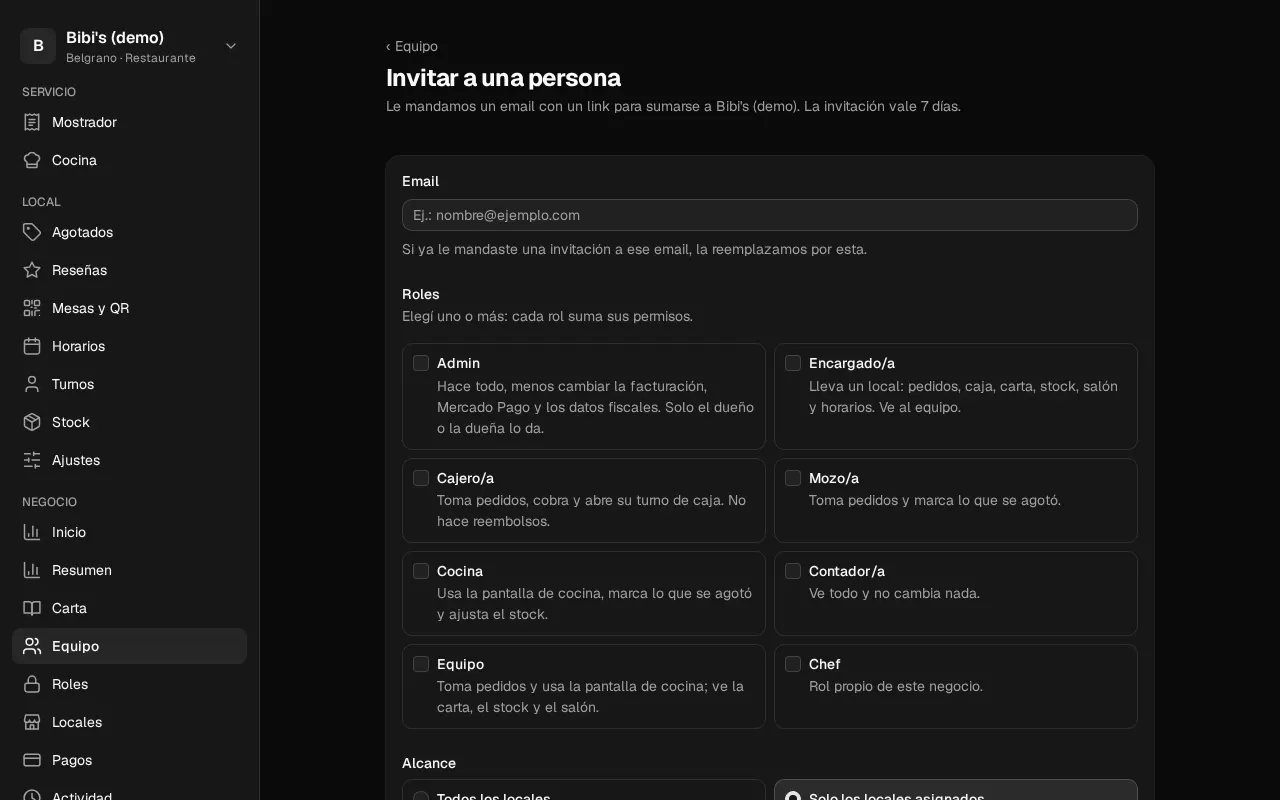
Task: Check the Cajero/a role checkbox
Action: [x=421, y=478]
